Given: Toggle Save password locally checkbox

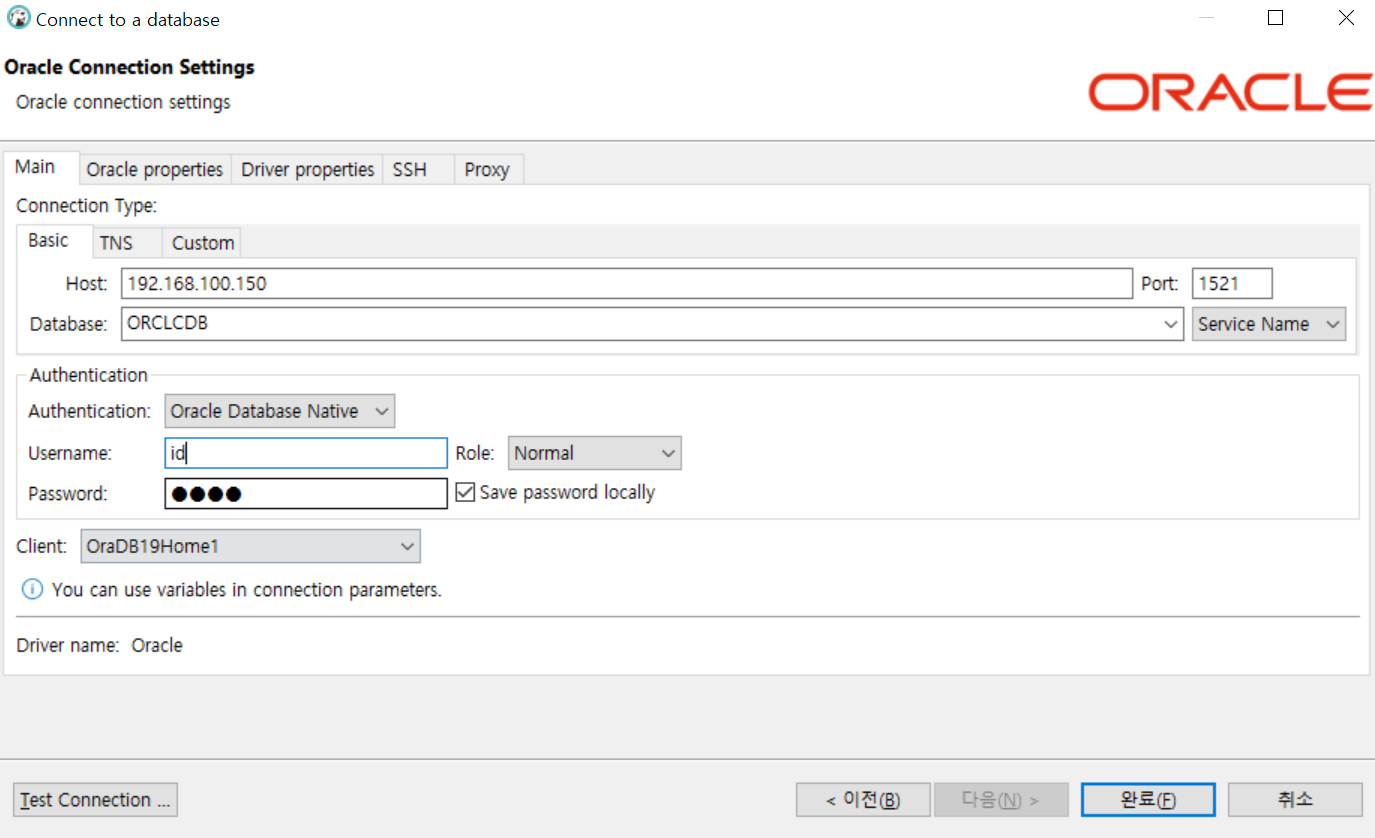Looking at the screenshot, I should tap(465, 492).
